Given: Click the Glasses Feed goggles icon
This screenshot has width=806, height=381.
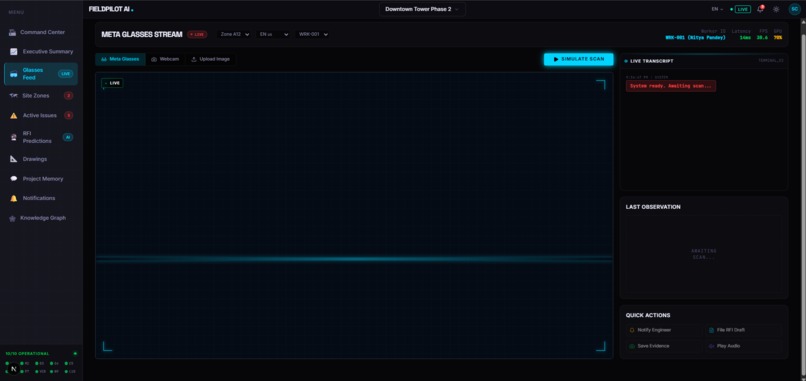Looking at the screenshot, I should [13, 74].
